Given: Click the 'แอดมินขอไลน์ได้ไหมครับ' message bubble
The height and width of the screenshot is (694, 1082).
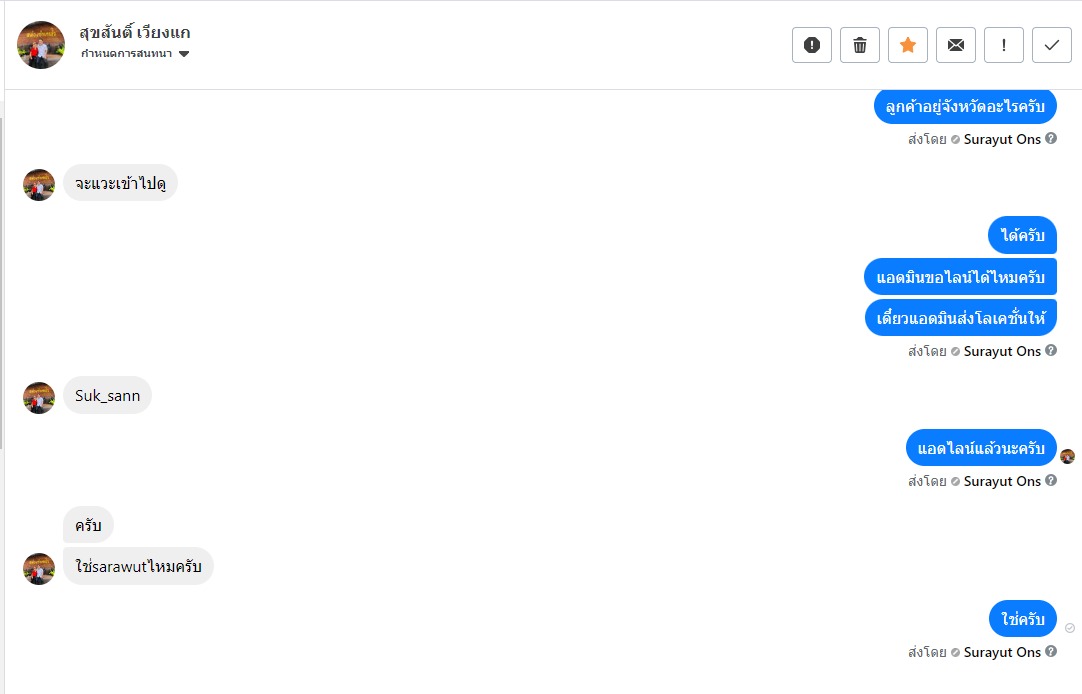Looking at the screenshot, I should pyautogui.click(x=960, y=277).
